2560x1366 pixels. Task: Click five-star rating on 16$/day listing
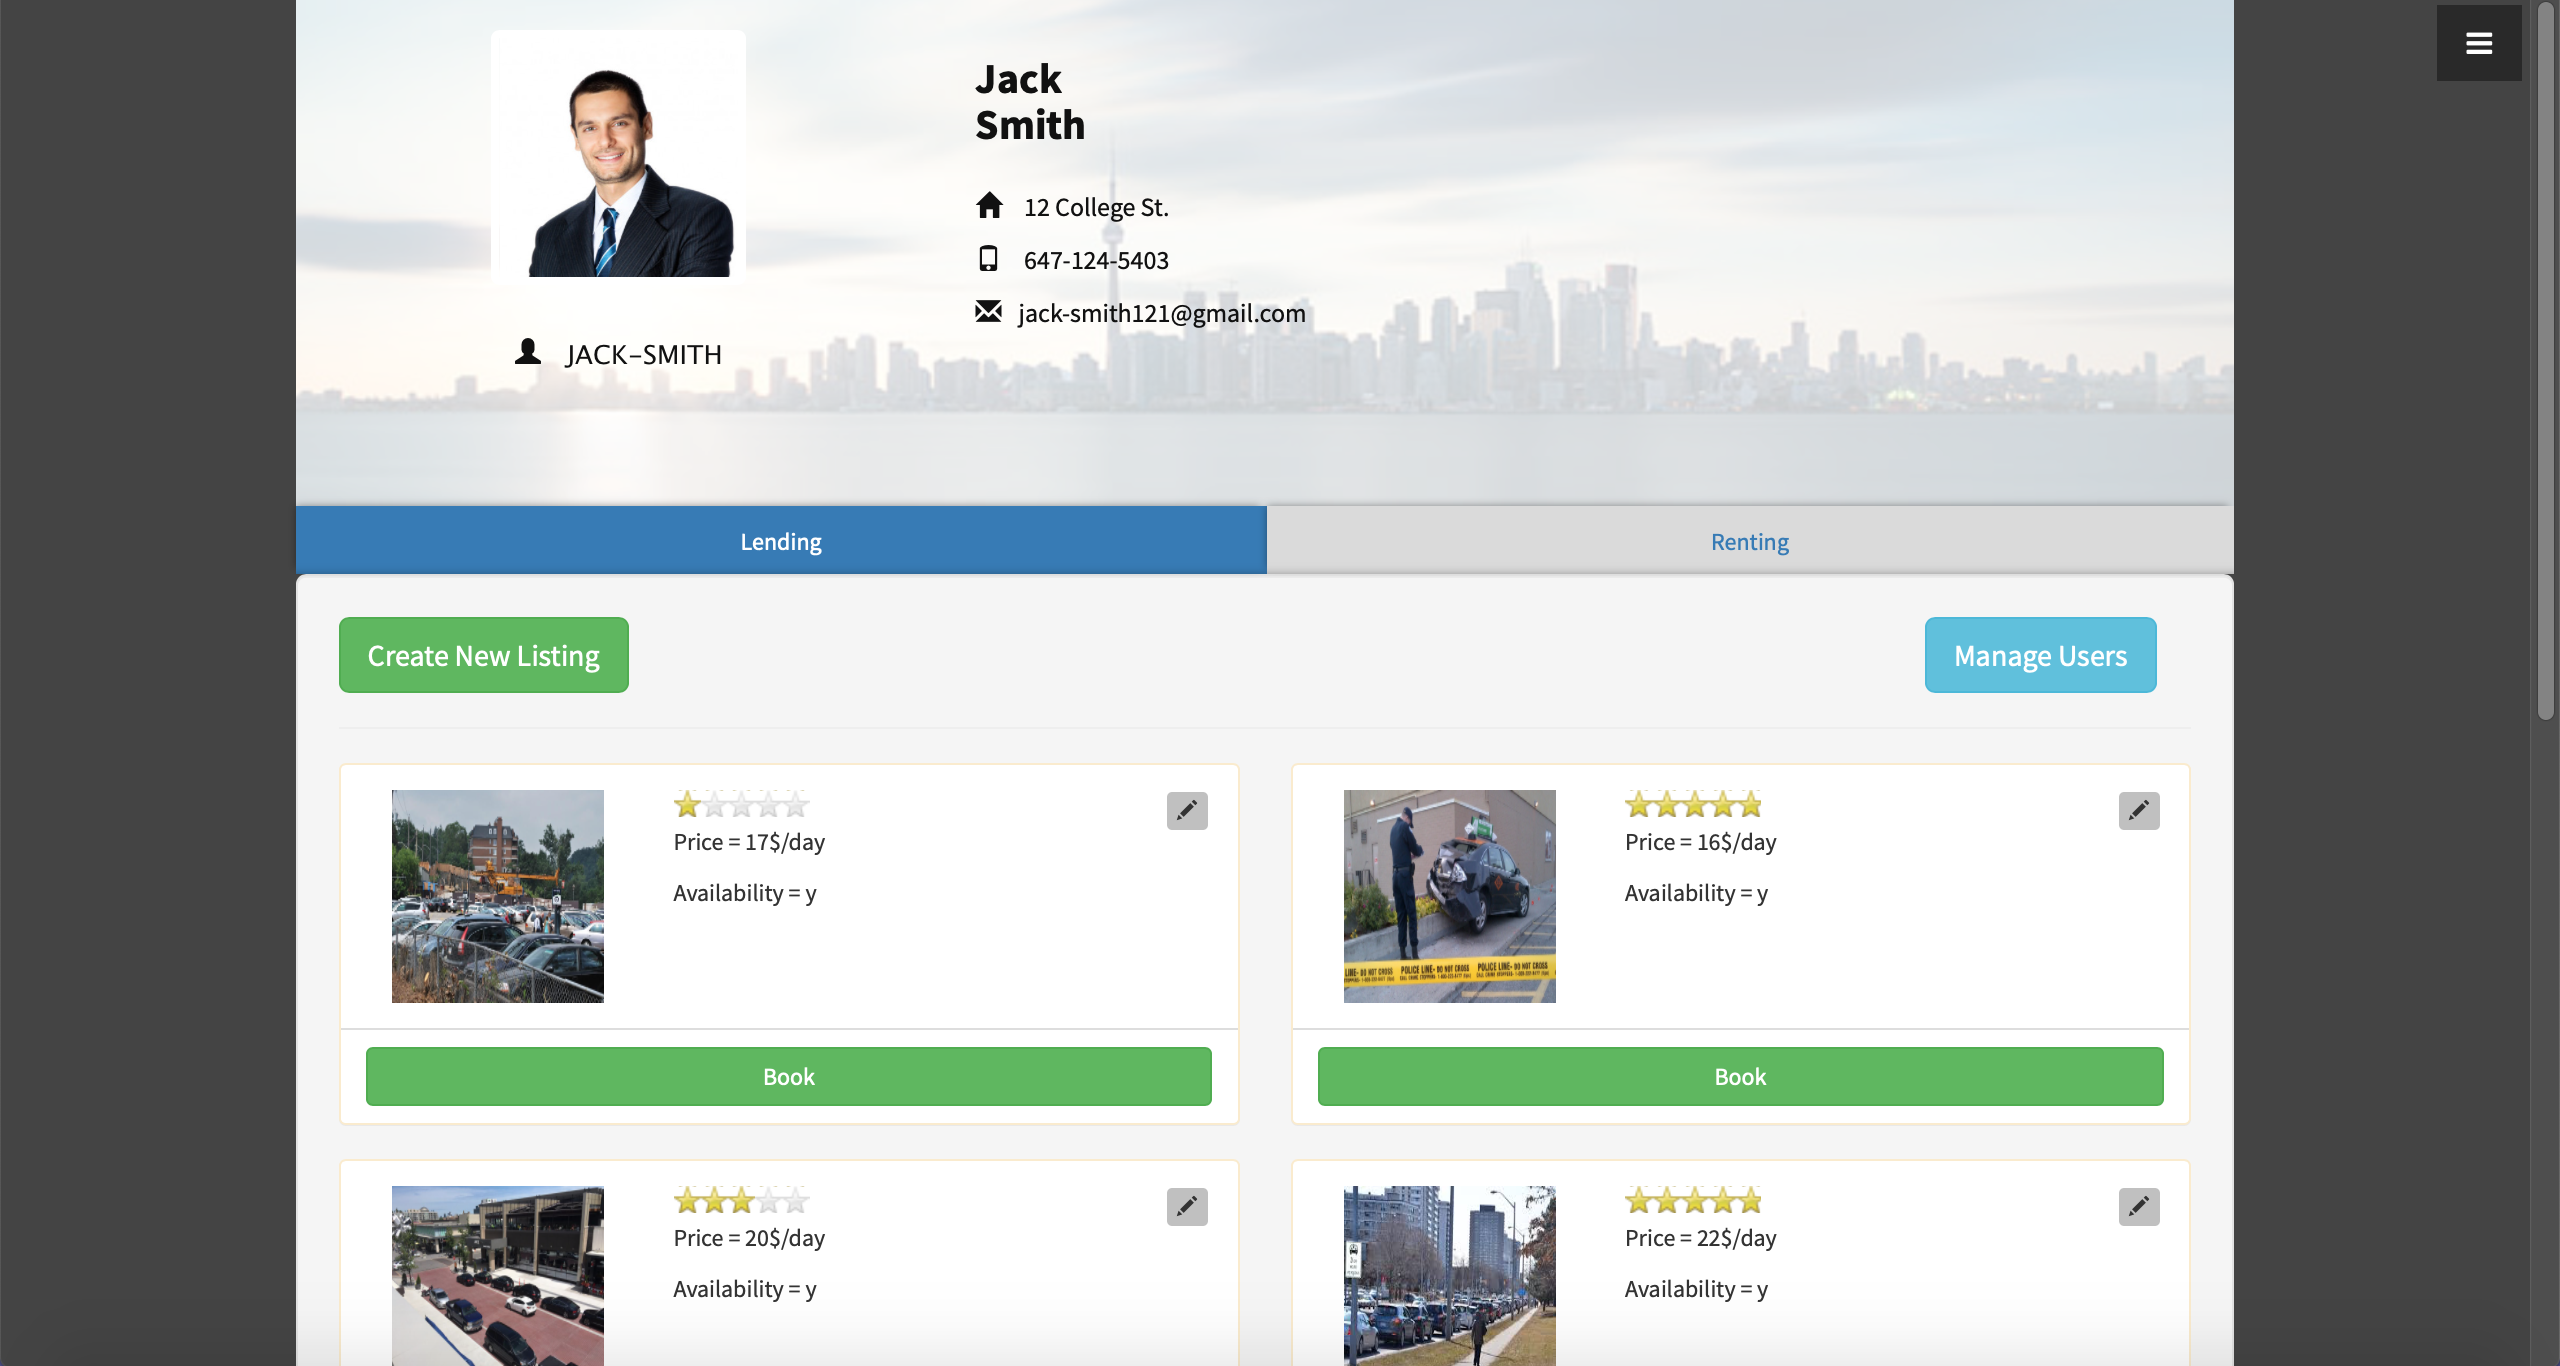(1692, 804)
